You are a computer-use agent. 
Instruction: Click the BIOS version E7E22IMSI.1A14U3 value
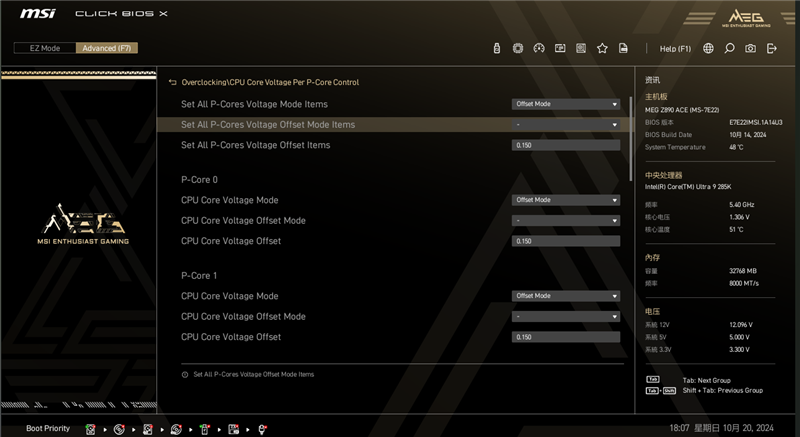pyautogui.click(x=756, y=122)
